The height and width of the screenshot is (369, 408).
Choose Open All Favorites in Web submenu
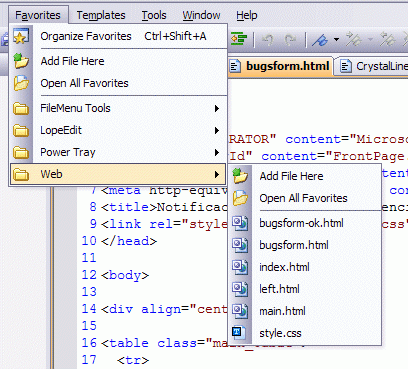click(x=305, y=198)
